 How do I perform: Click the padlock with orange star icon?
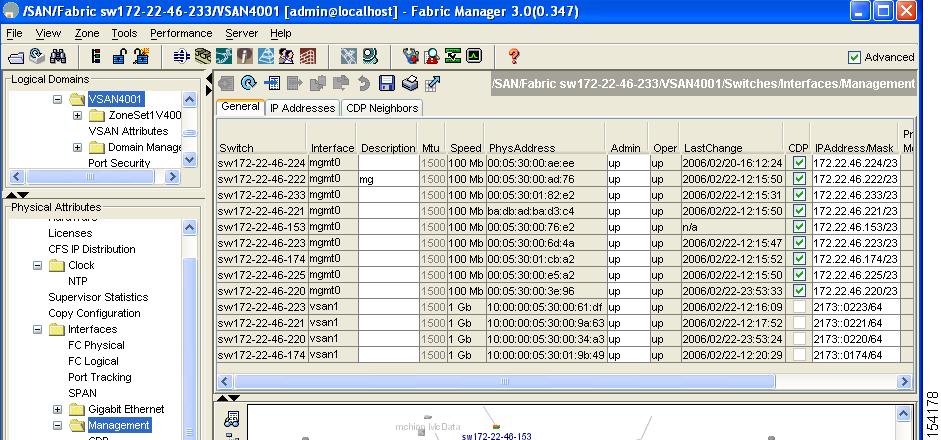(x=141, y=56)
